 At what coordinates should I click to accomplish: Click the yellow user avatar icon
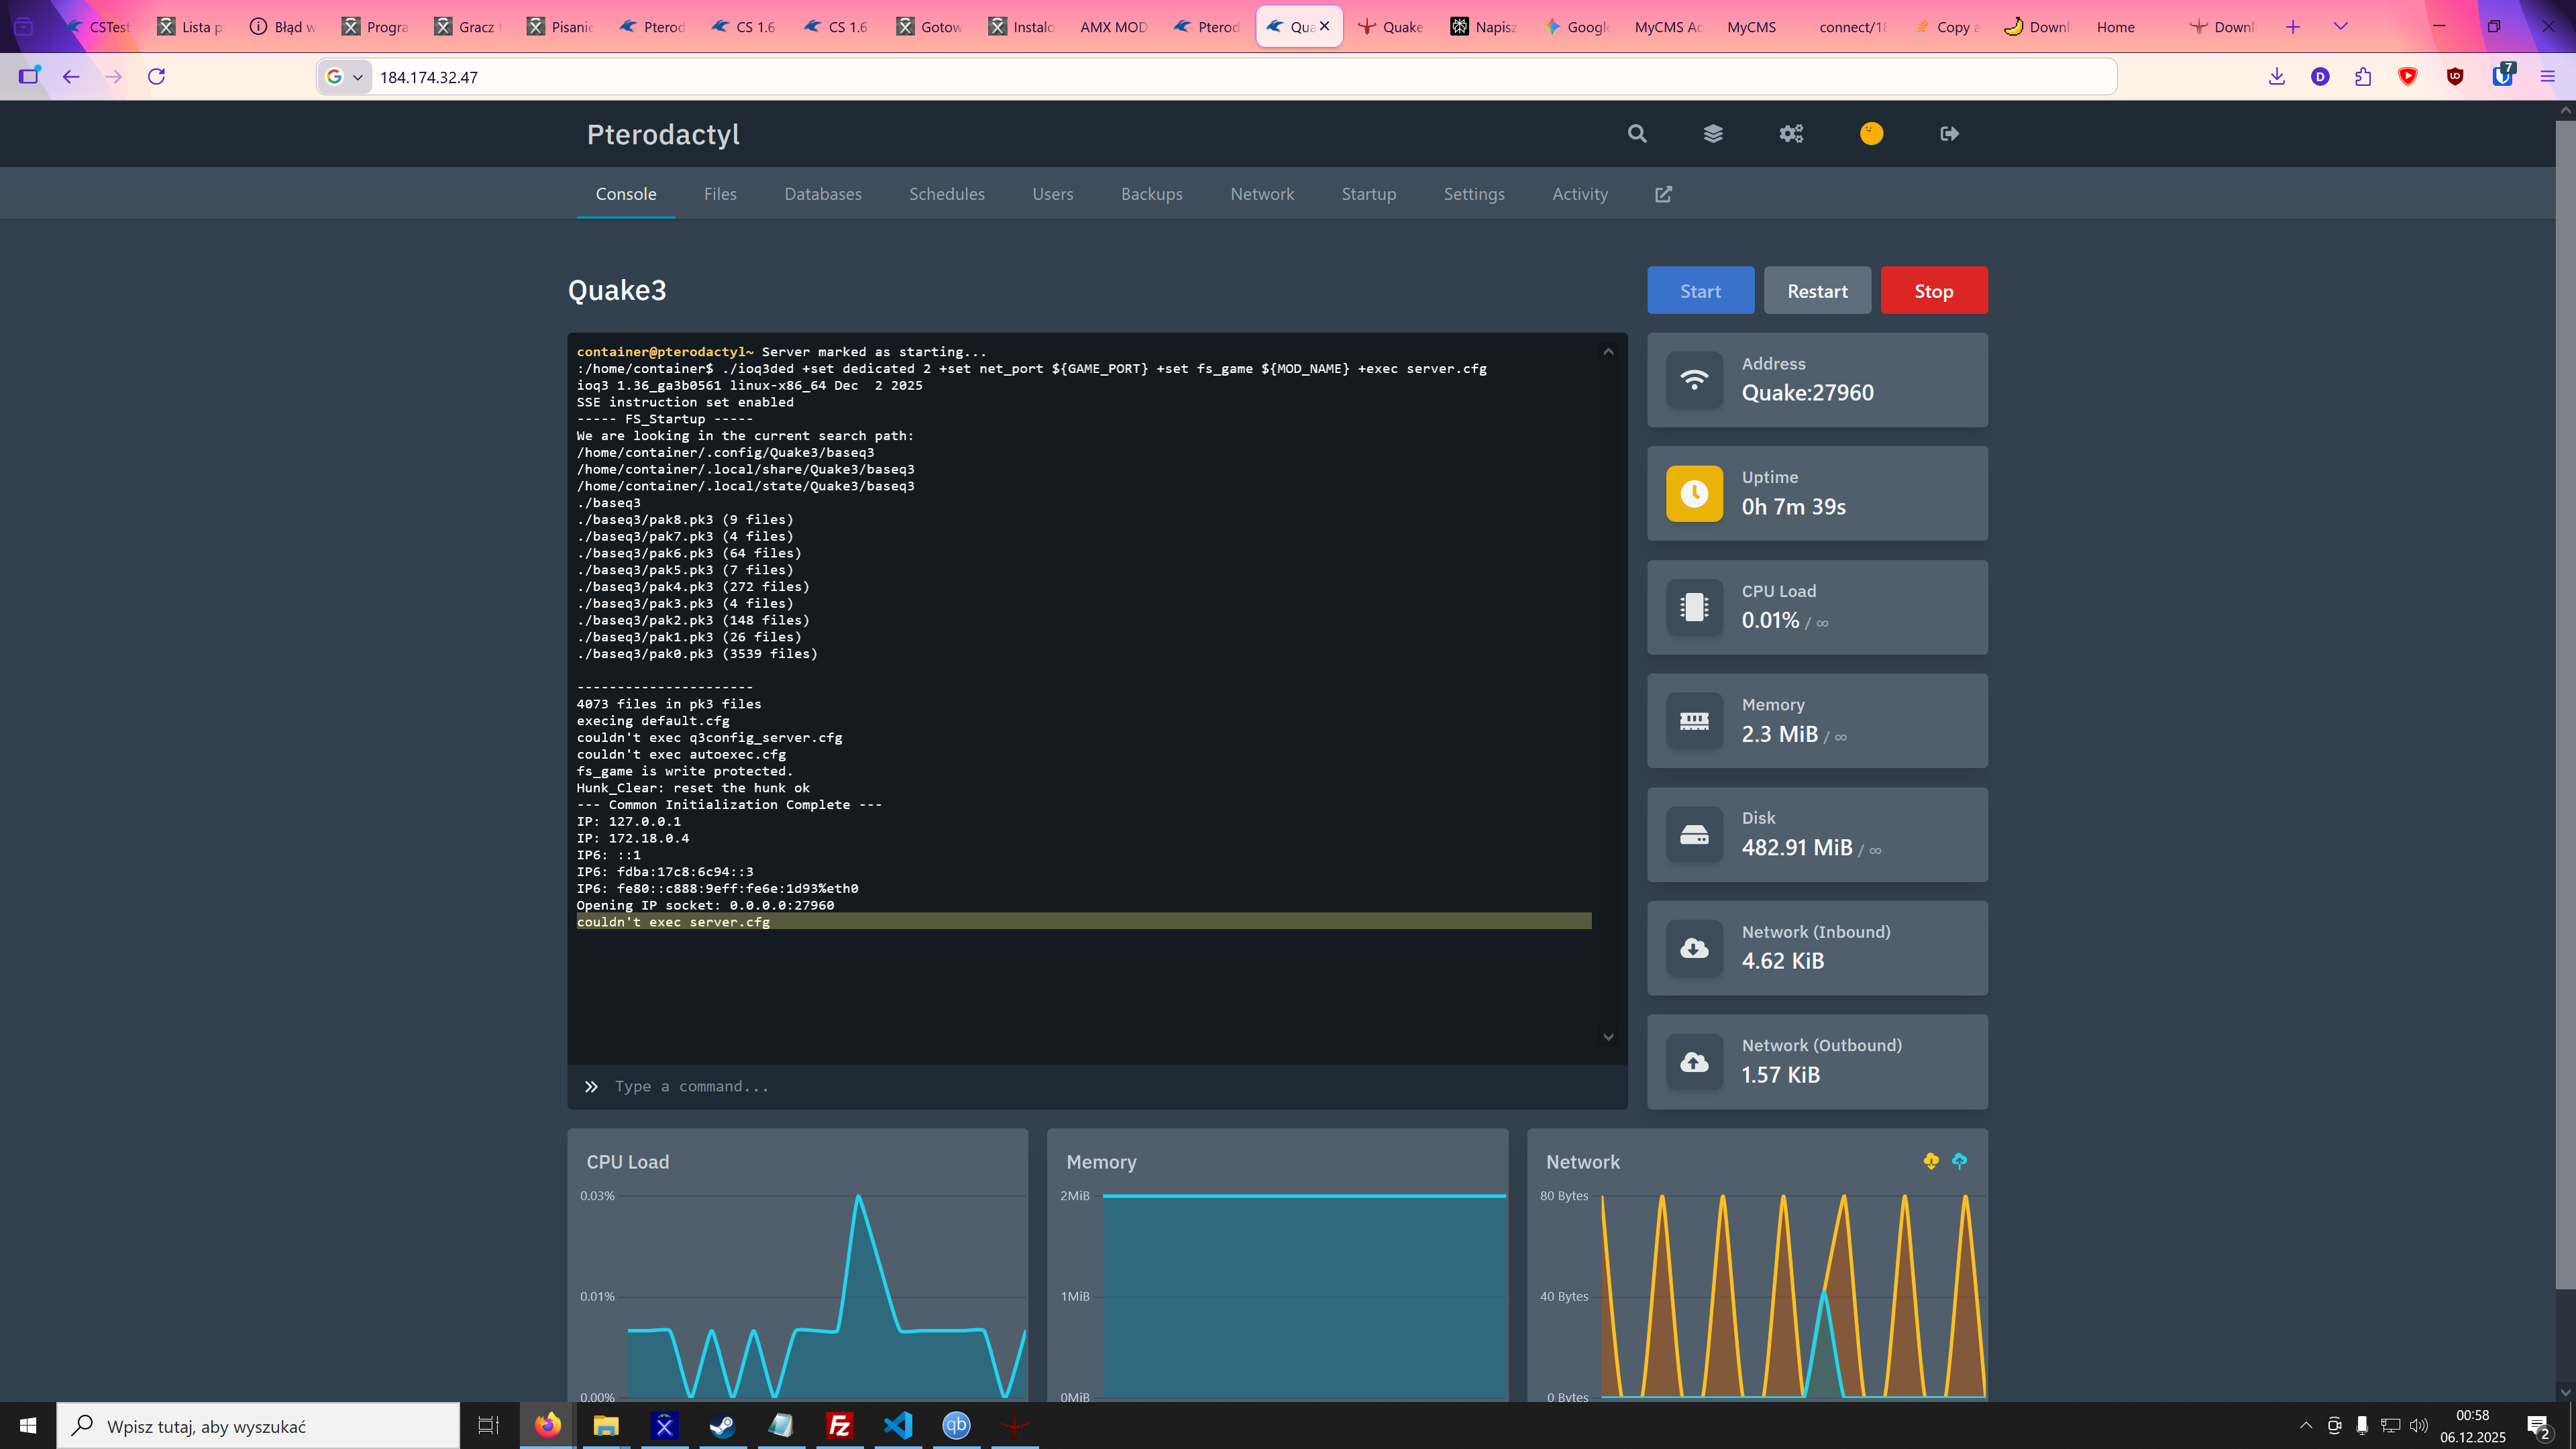coord(1871,134)
